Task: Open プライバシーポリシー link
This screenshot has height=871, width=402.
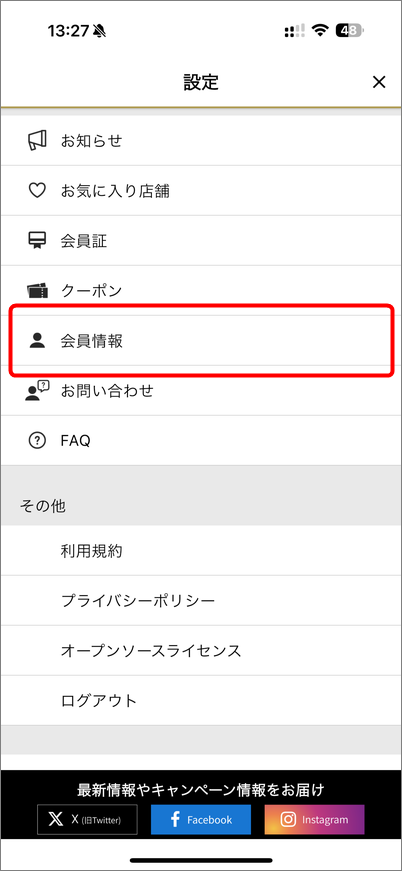Action: [x=201, y=600]
